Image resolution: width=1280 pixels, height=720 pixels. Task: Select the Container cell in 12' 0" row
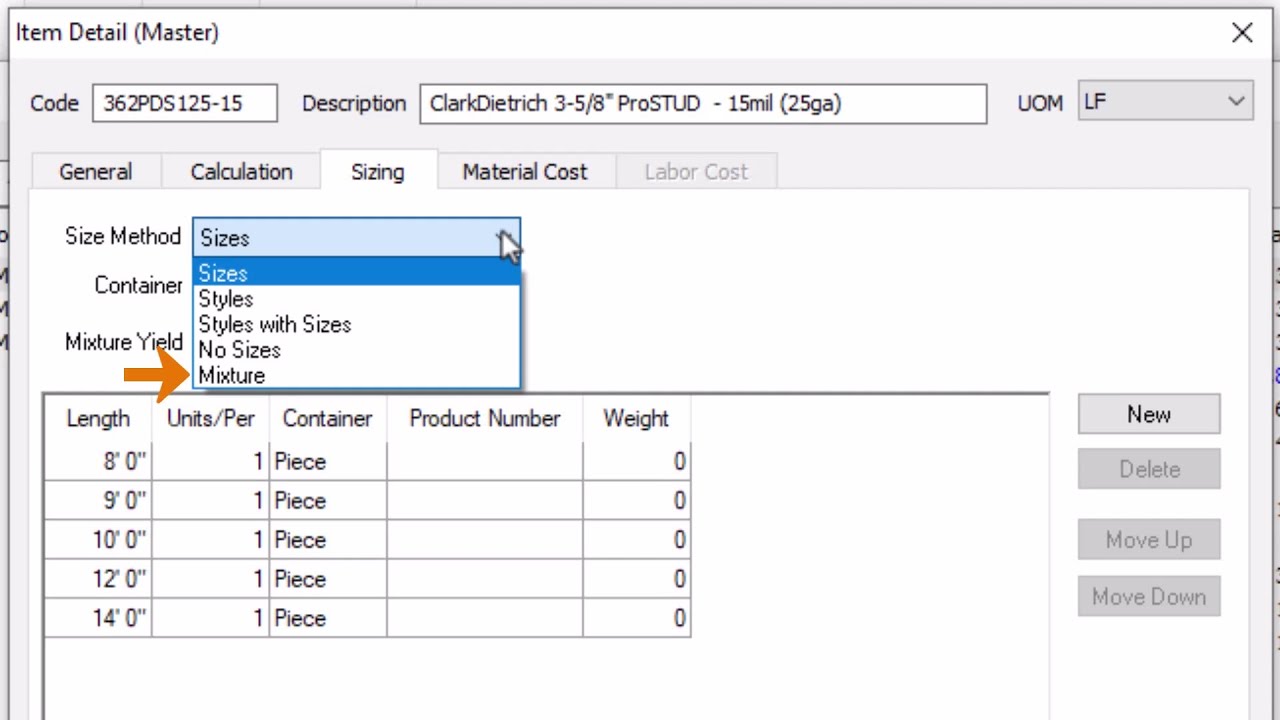point(327,580)
